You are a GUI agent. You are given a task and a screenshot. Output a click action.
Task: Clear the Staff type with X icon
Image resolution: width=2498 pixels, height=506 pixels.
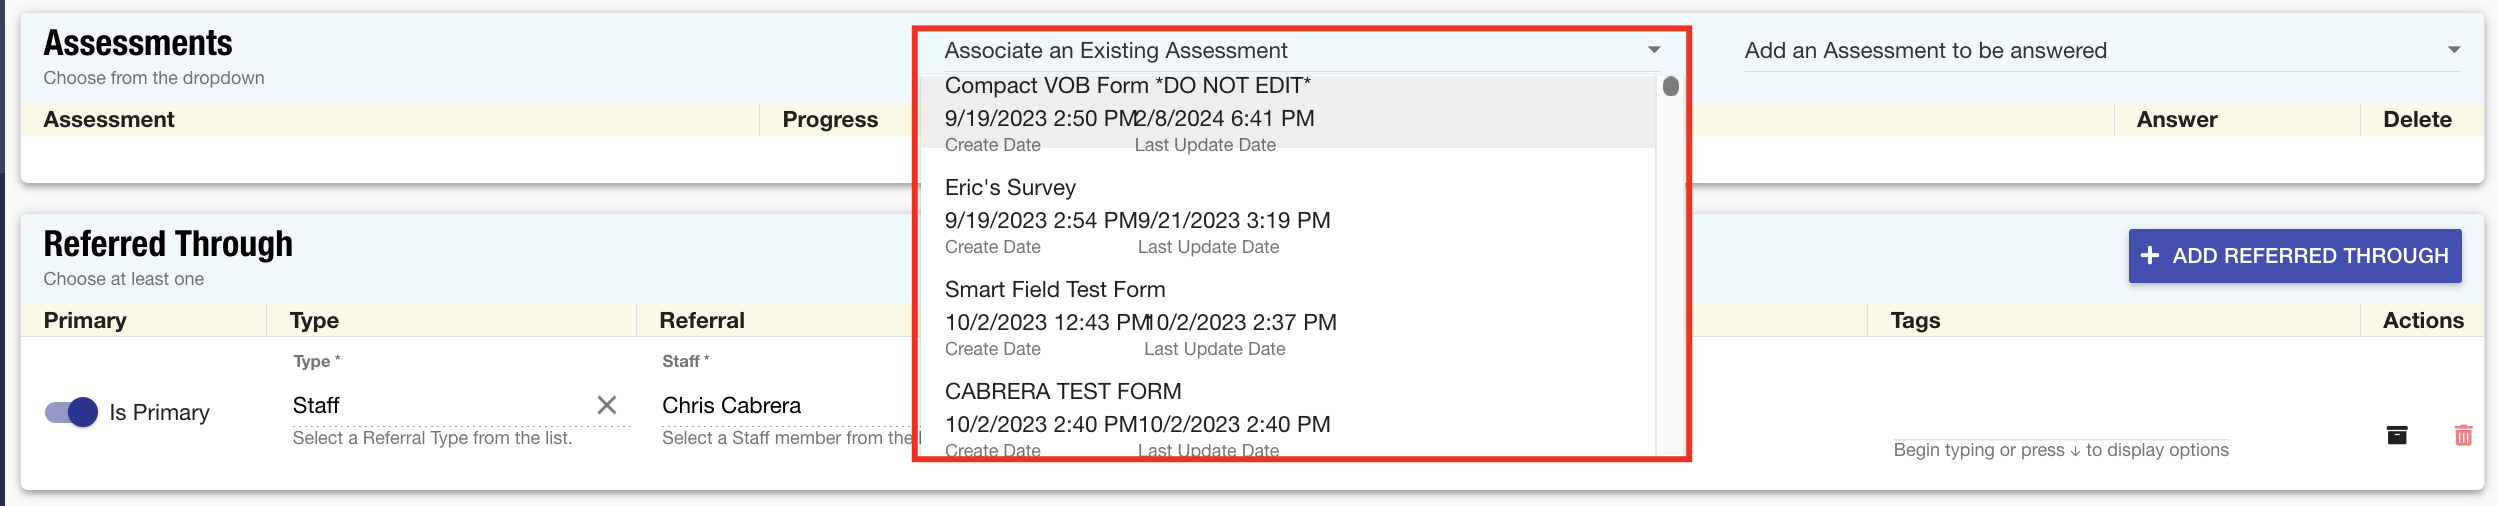606,405
